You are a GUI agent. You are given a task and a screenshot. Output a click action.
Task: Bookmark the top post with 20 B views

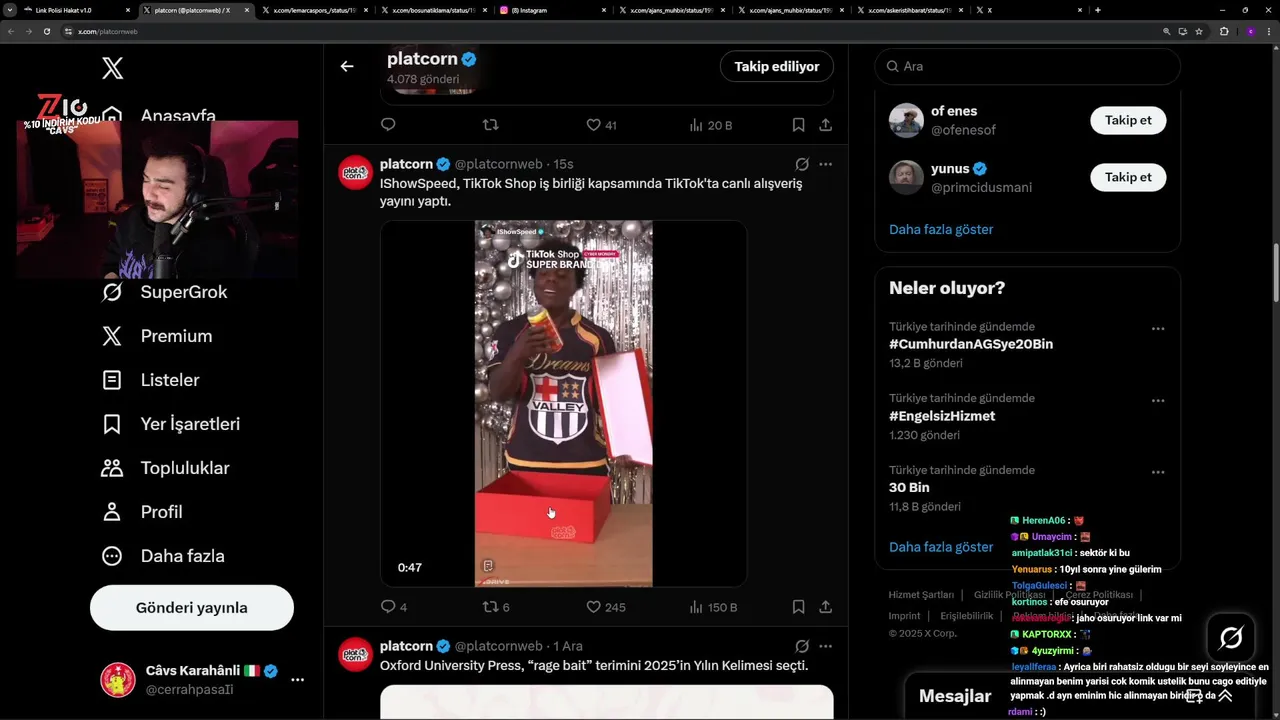coord(798,125)
